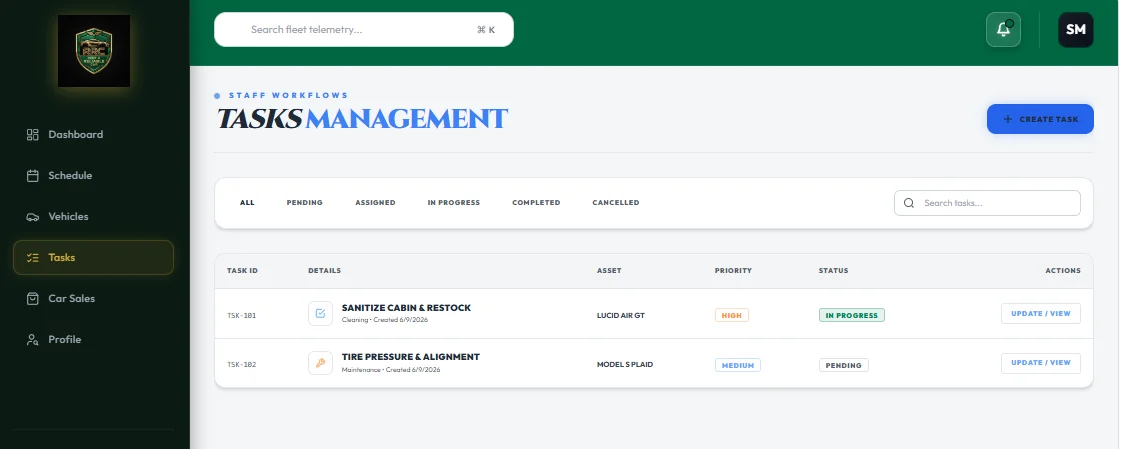Screen dimensions: 1121x449
Task: Click the magnifier icon in Search tasks
Action: pos(909,203)
